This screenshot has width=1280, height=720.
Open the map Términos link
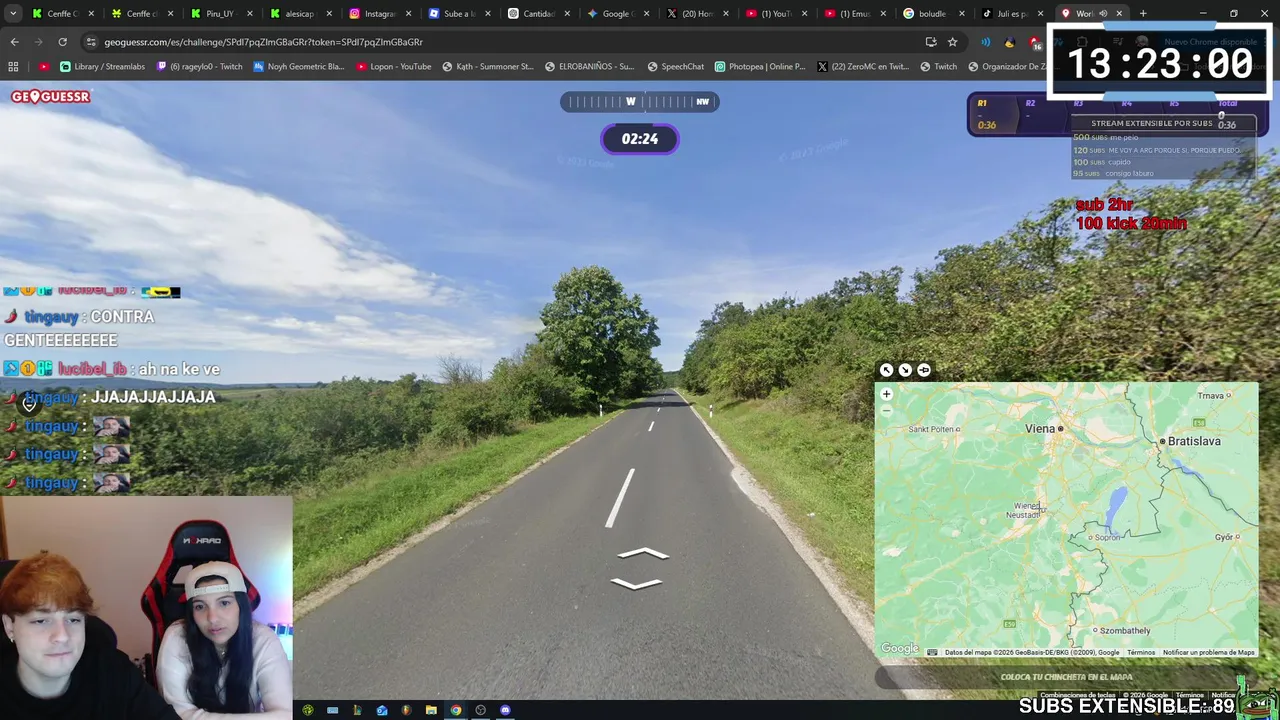point(1141,653)
